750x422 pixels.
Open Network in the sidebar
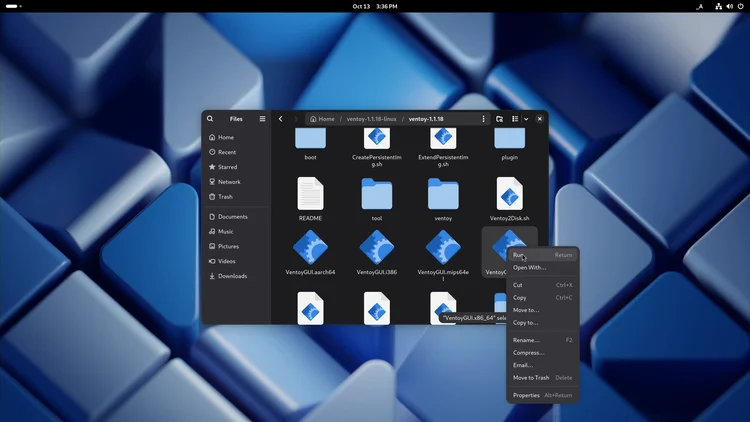[236, 182]
